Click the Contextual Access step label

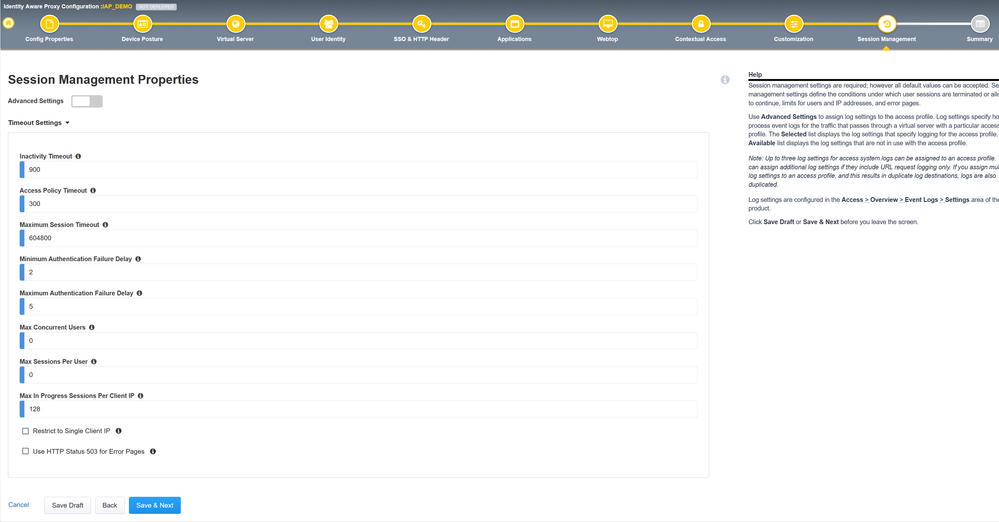coord(701,39)
